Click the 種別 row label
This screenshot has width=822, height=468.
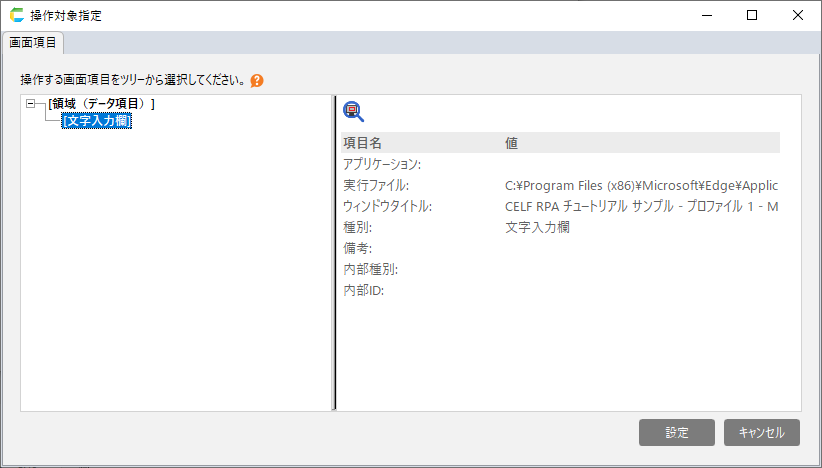click(x=357, y=227)
